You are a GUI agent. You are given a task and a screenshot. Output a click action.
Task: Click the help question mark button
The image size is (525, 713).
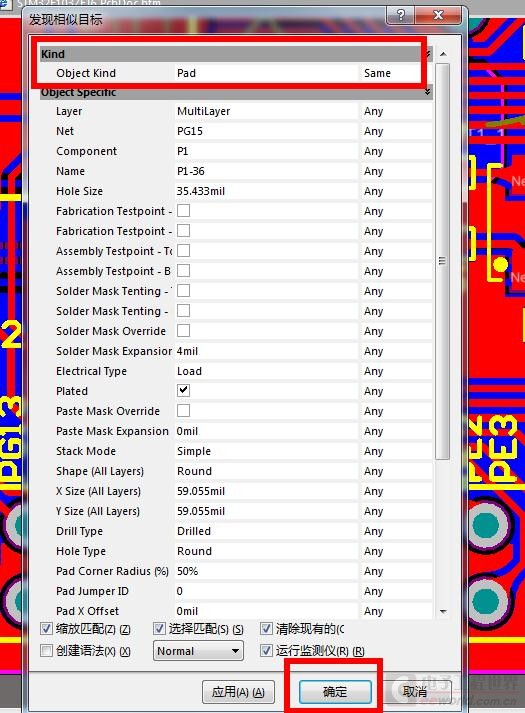[x=400, y=15]
